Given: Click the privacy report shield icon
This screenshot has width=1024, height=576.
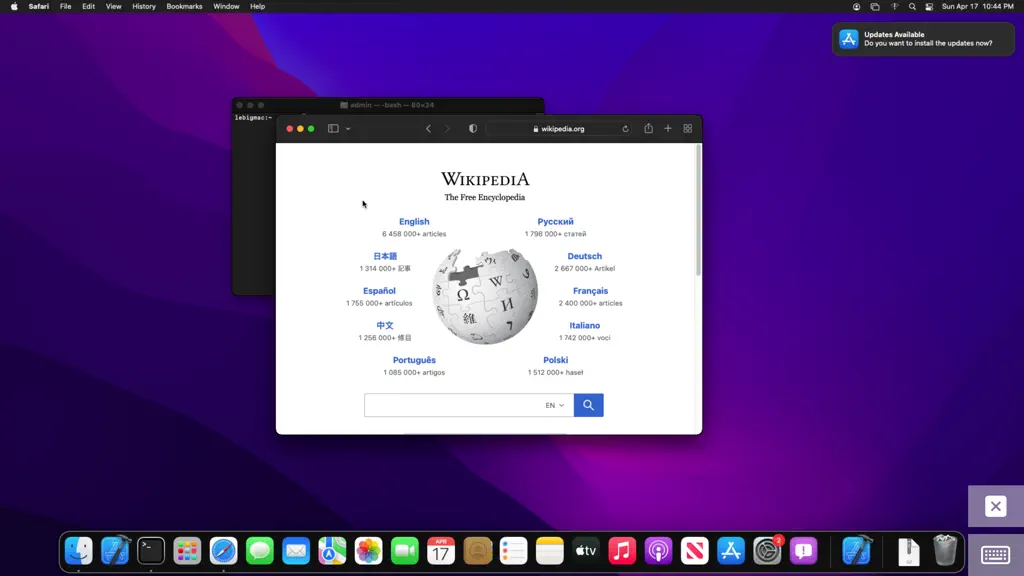Looking at the screenshot, I should click(473, 129).
